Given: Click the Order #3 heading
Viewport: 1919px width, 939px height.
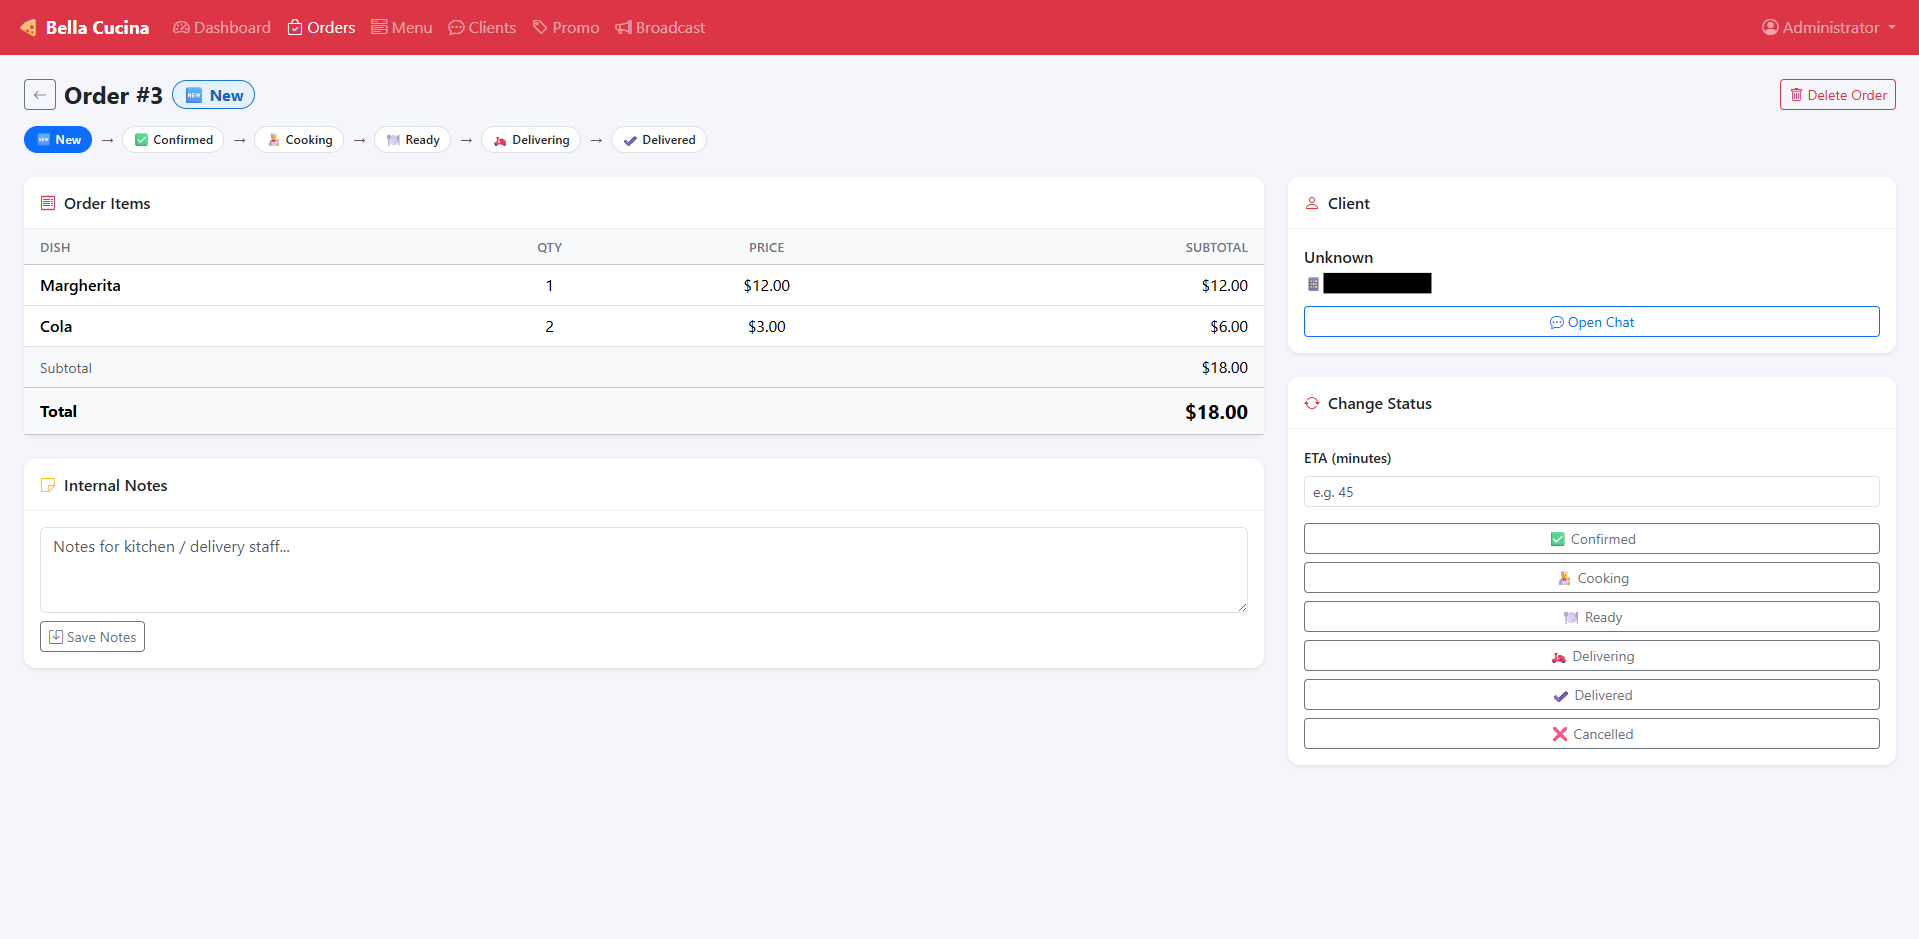Looking at the screenshot, I should pos(113,95).
